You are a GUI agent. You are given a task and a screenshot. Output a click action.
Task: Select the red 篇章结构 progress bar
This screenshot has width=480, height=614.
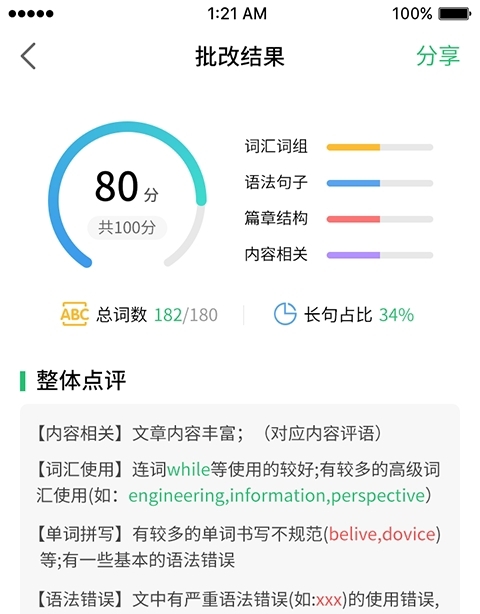pos(380,219)
